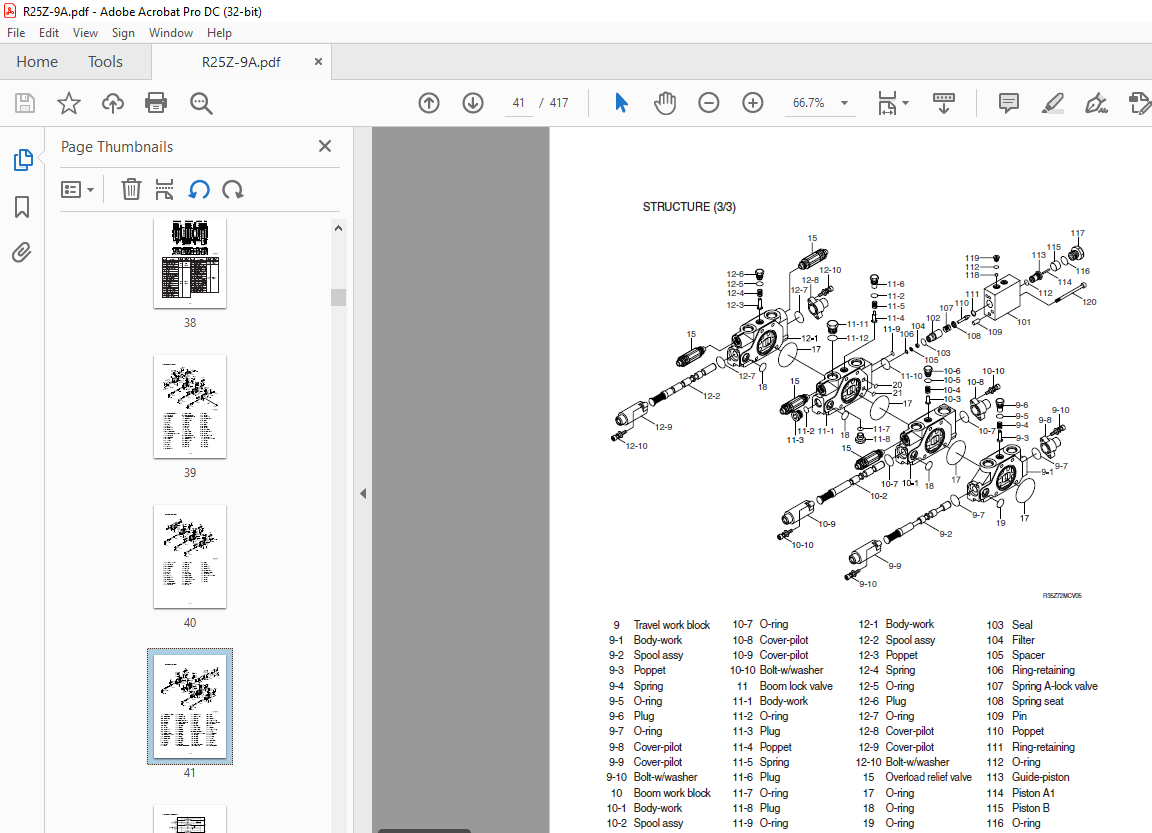Rotate page counterclockwise

199,190
